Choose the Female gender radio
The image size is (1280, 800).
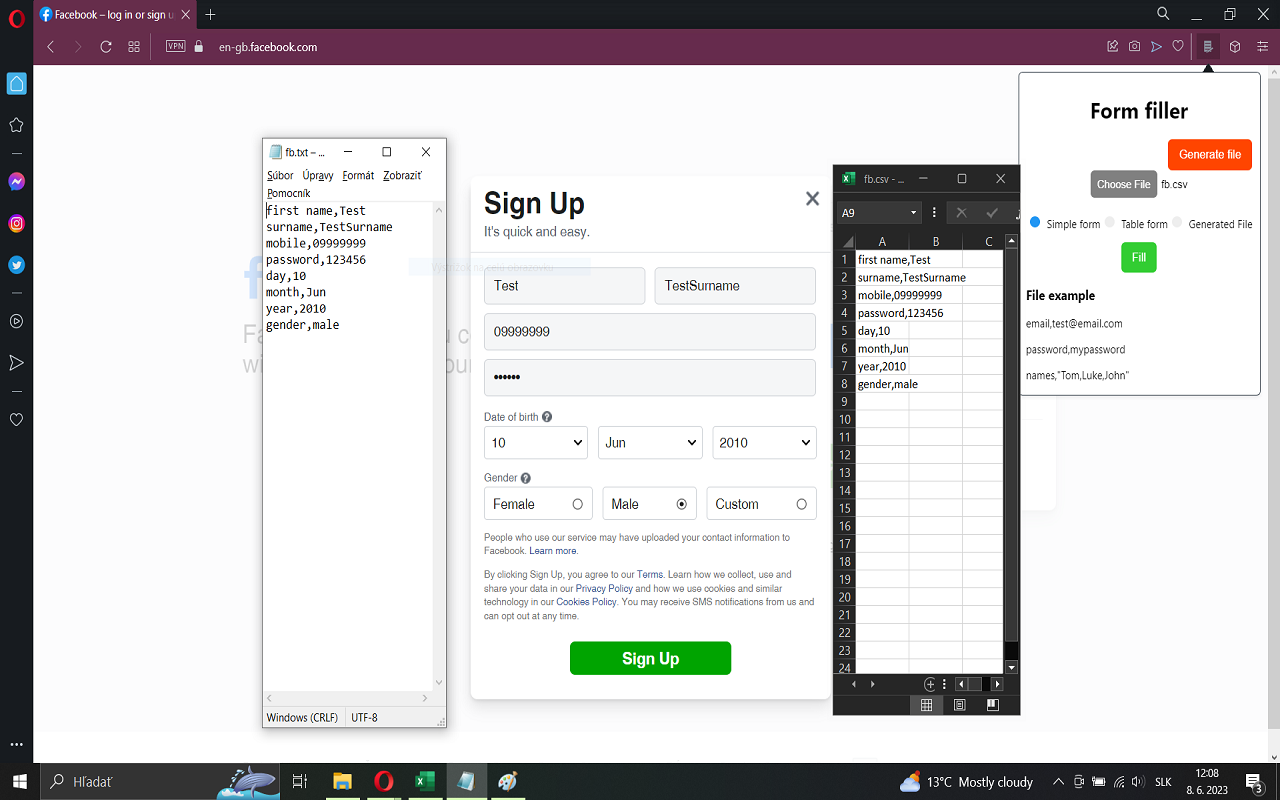pos(578,504)
